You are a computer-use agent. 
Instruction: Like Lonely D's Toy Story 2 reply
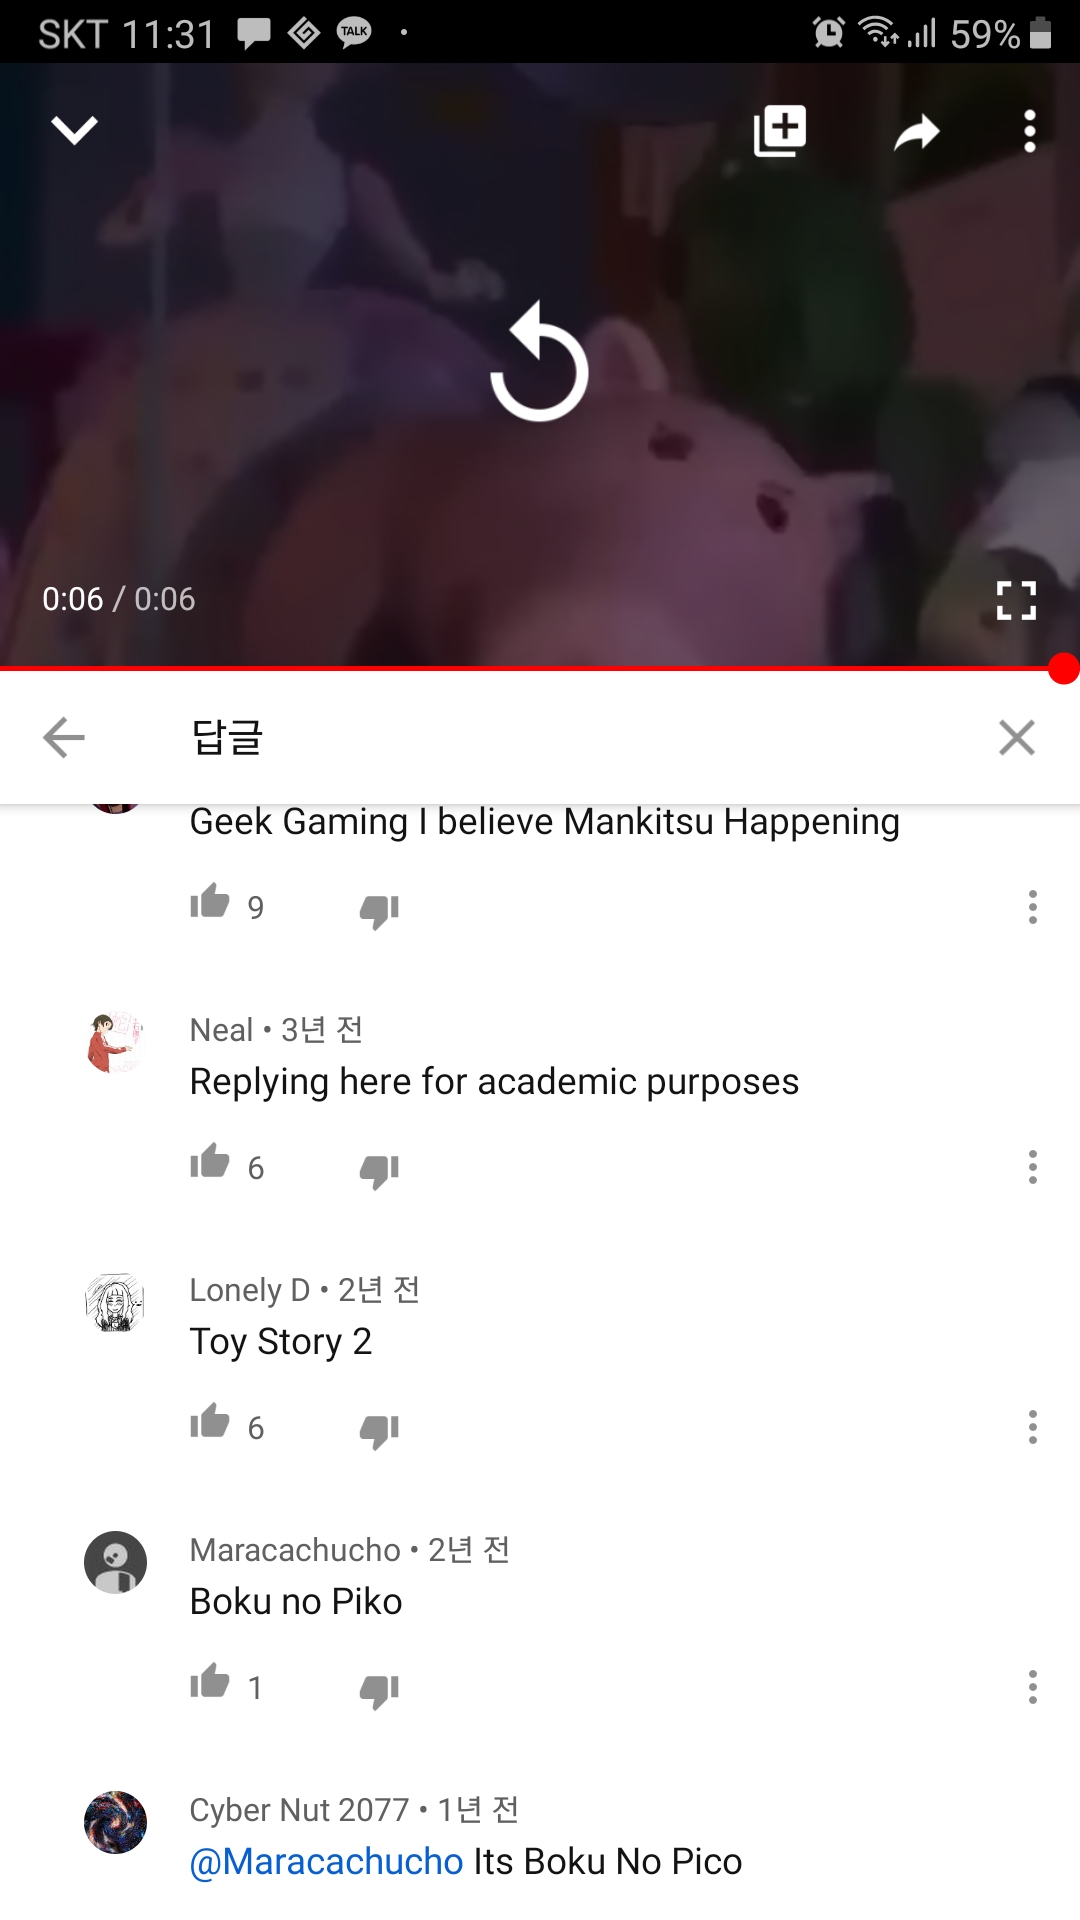[x=210, y=1421]
